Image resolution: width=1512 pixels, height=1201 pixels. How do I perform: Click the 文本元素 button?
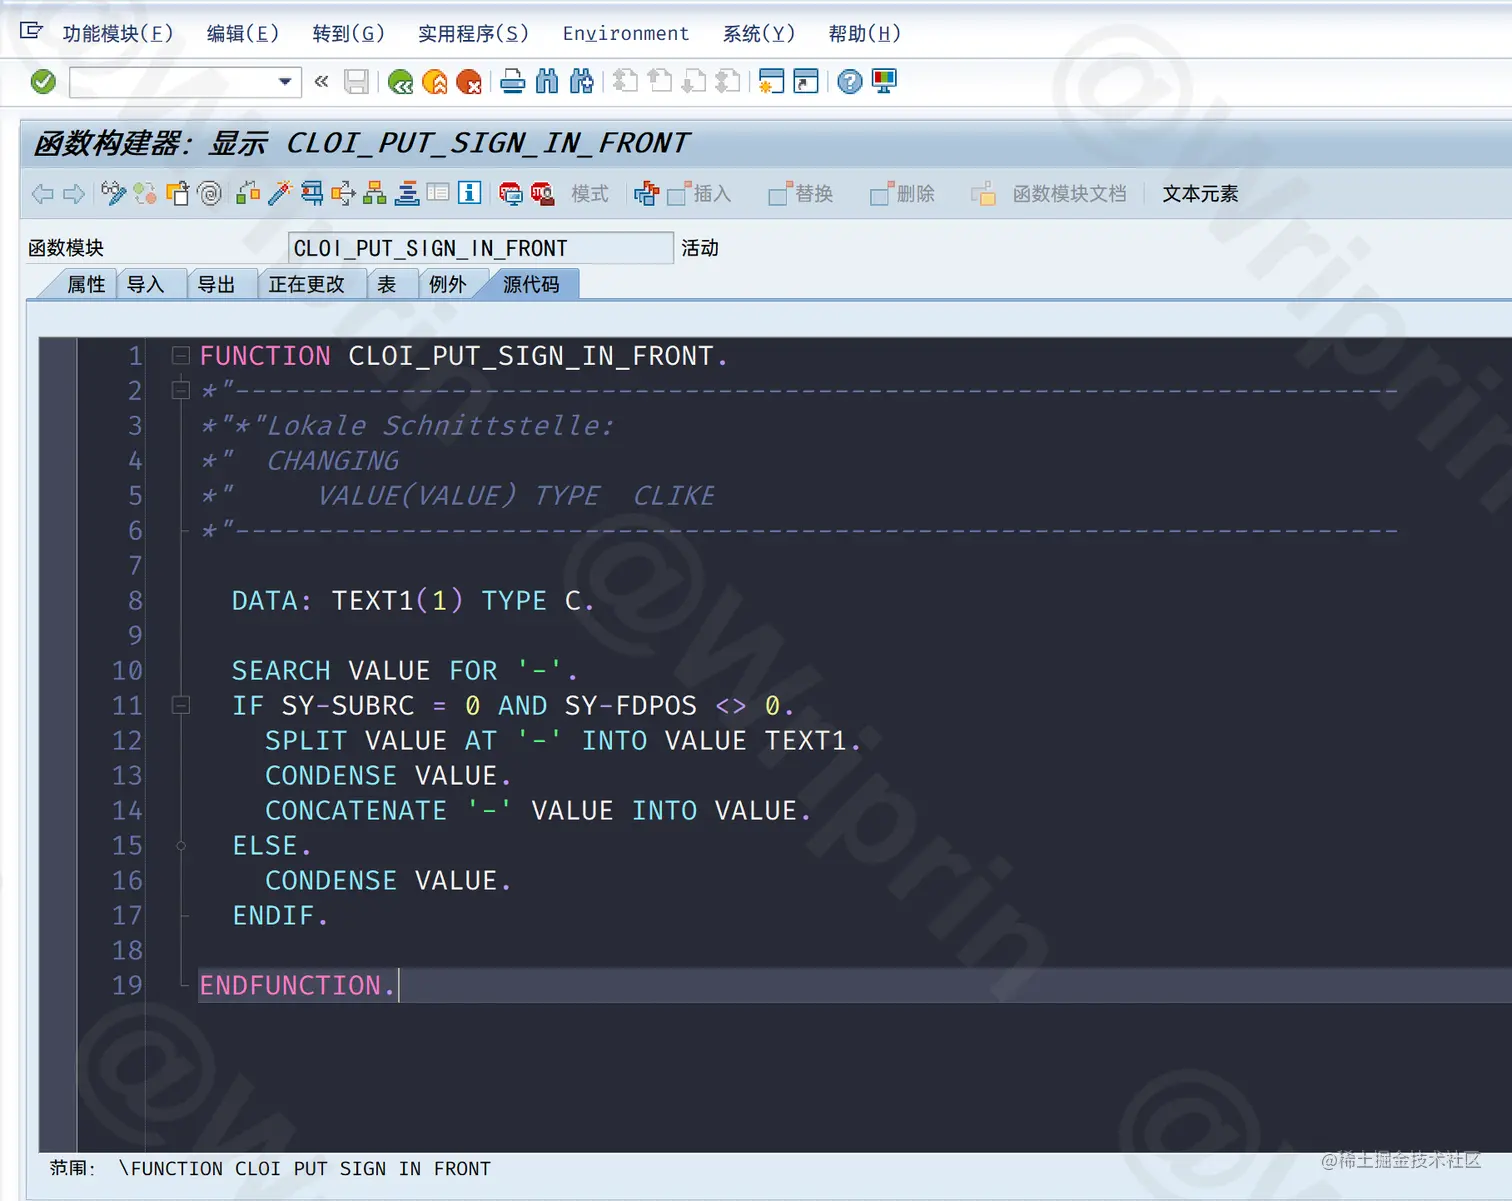pos(1199,193)
